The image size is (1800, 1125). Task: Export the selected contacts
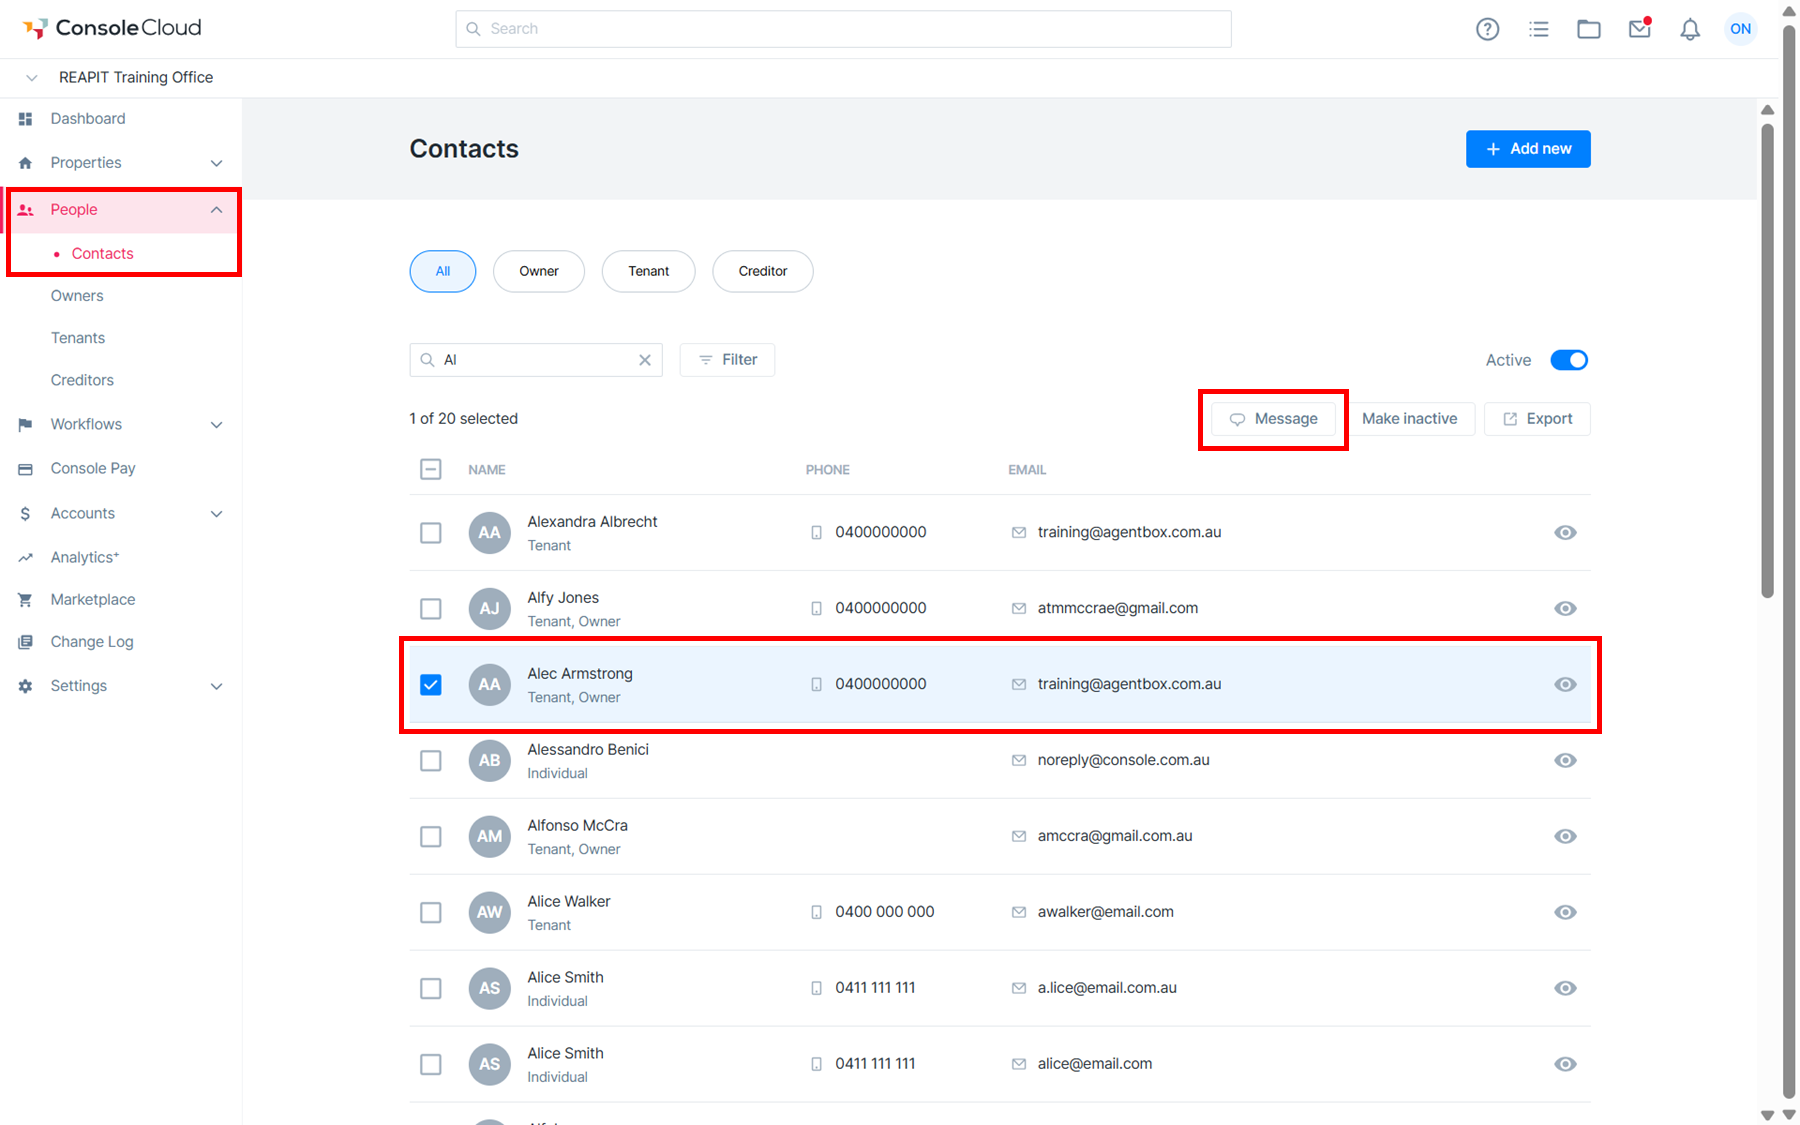tap(1537, 419)
